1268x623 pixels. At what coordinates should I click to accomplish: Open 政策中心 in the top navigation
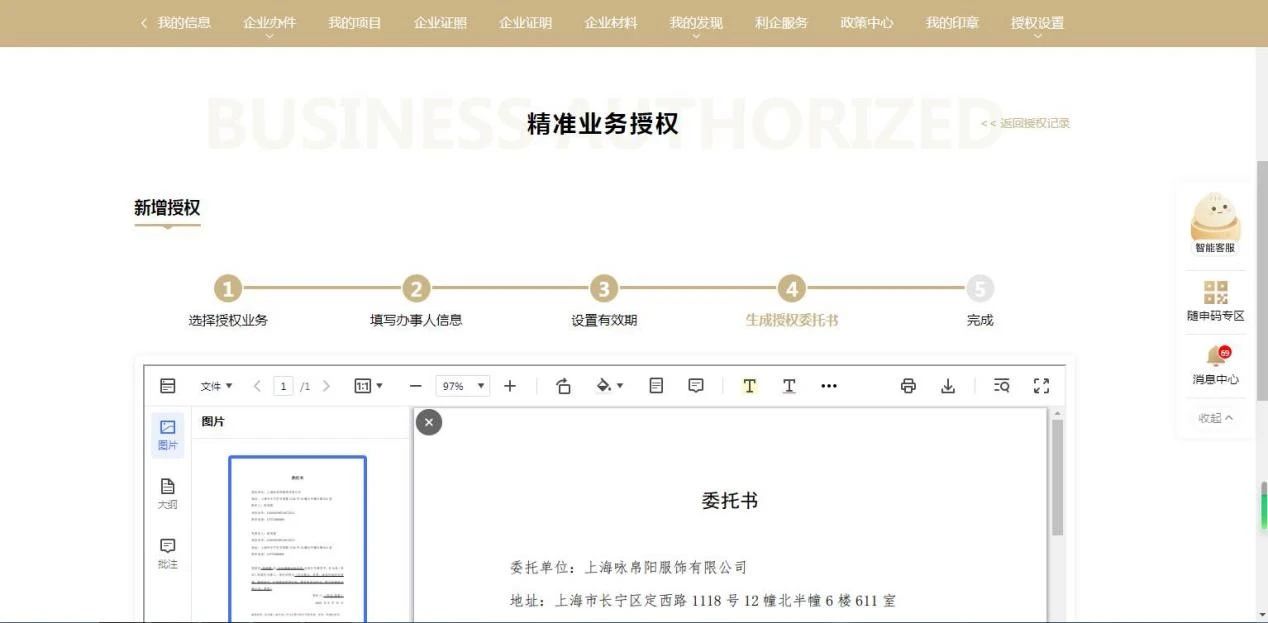[866, 23]
